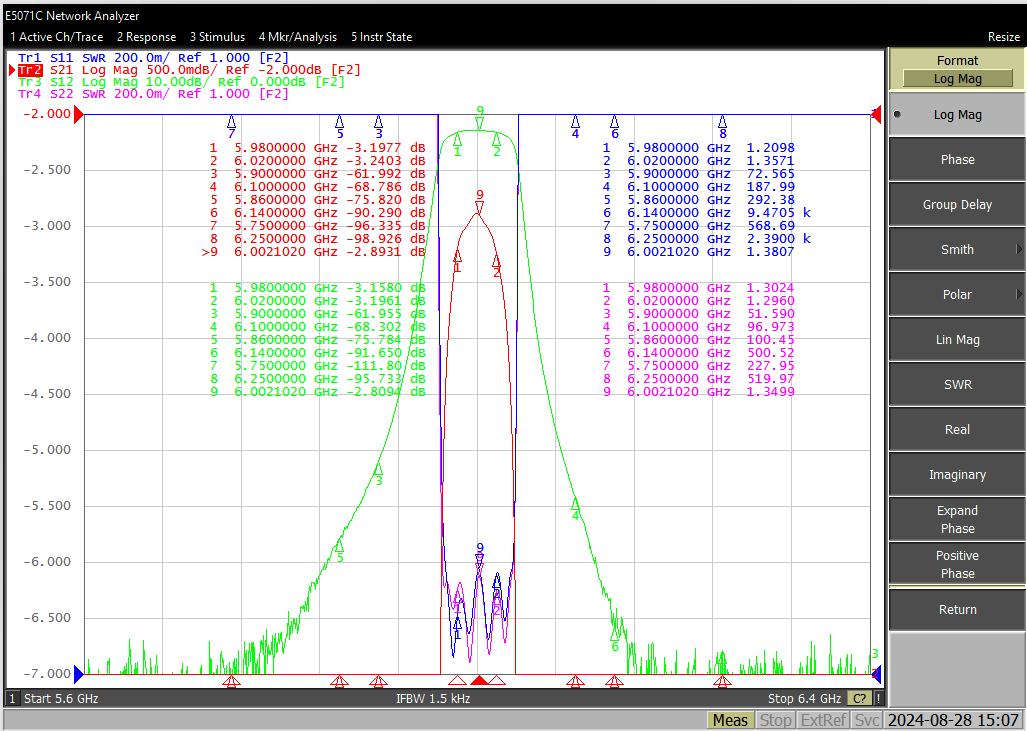
Task: Click green marker 9 at passband peak
Action: [479, 122]
